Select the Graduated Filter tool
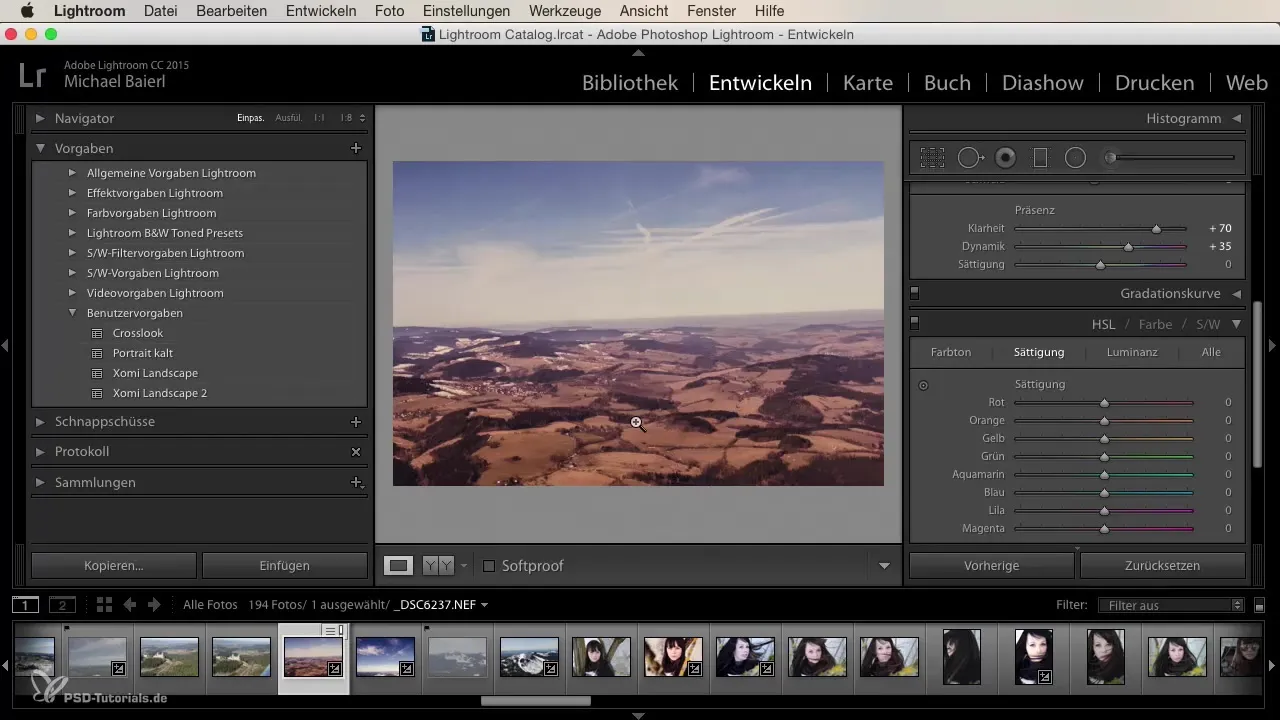Screen dimensions: 1280x720 click(1040, 157)
